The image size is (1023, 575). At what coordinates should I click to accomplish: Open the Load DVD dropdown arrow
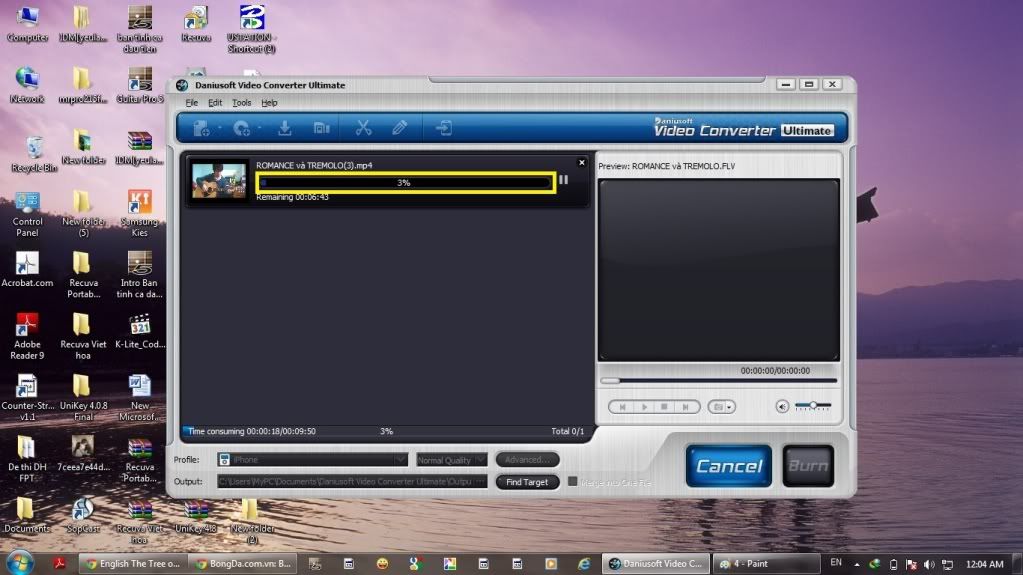260,129
